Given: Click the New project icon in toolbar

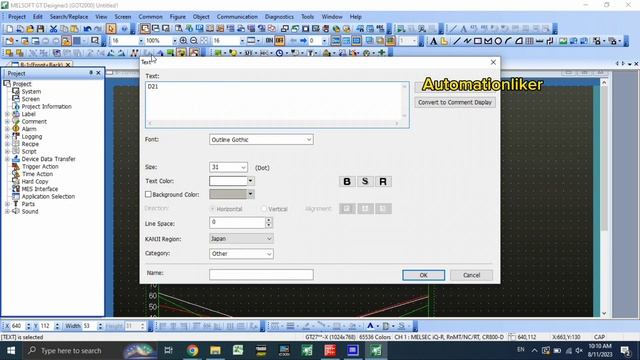Looking at the screenshot, I should coord(9,29).
